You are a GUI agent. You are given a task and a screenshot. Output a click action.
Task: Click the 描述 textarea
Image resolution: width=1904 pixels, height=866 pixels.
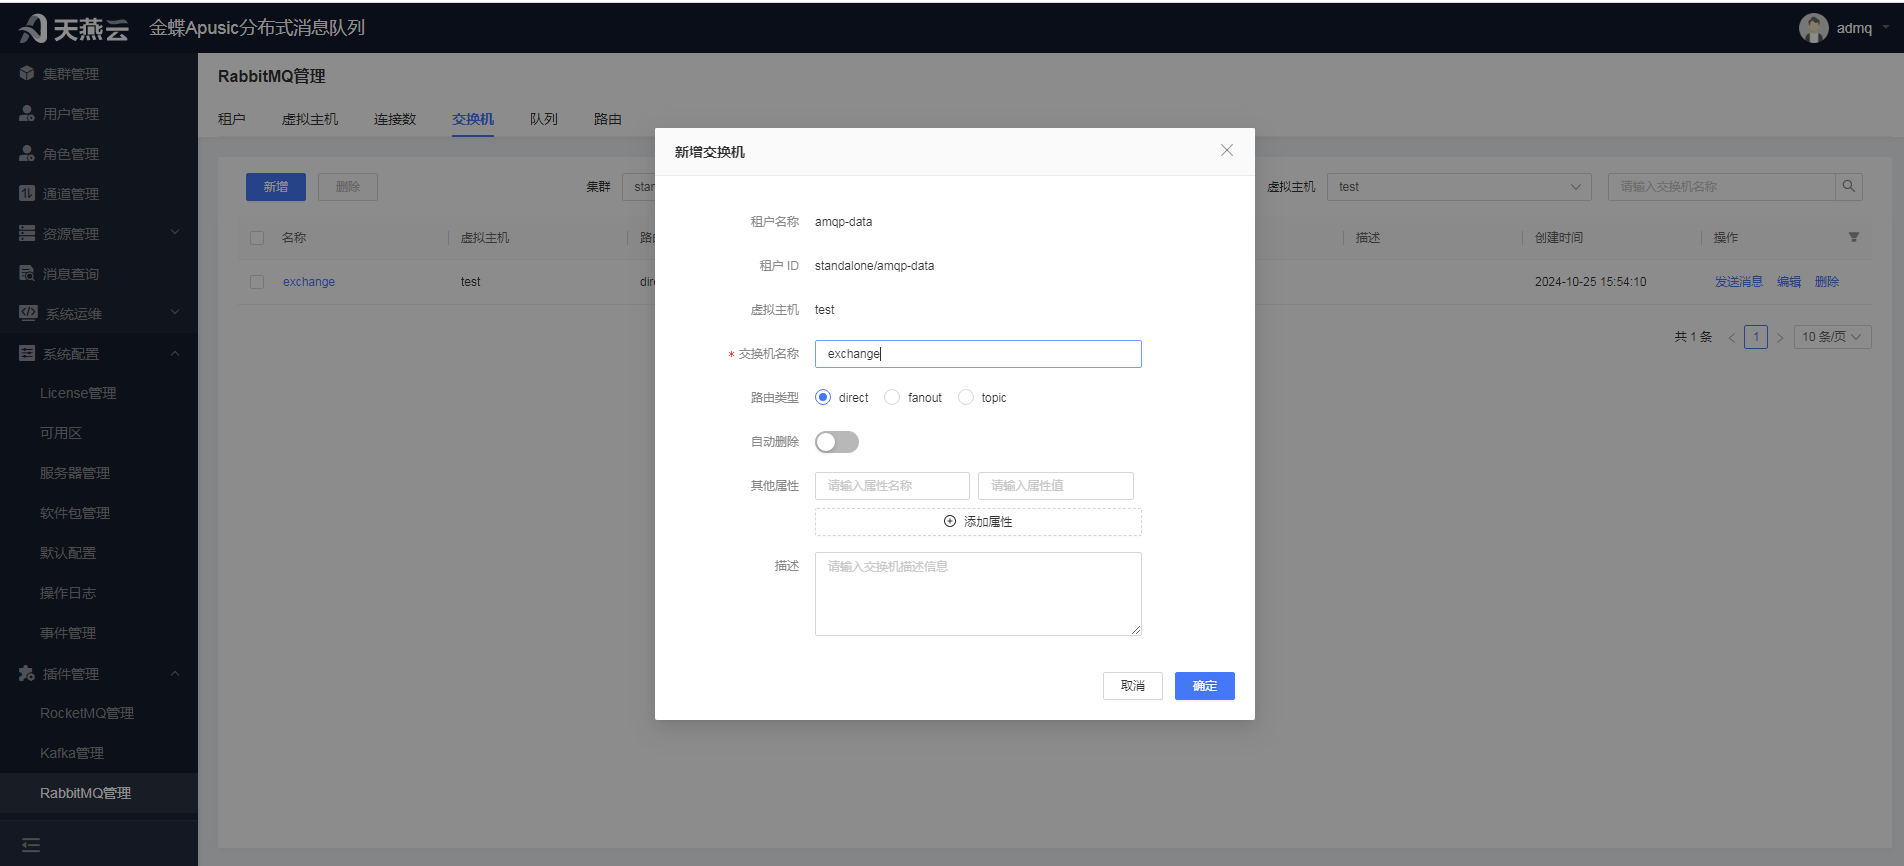978,594
